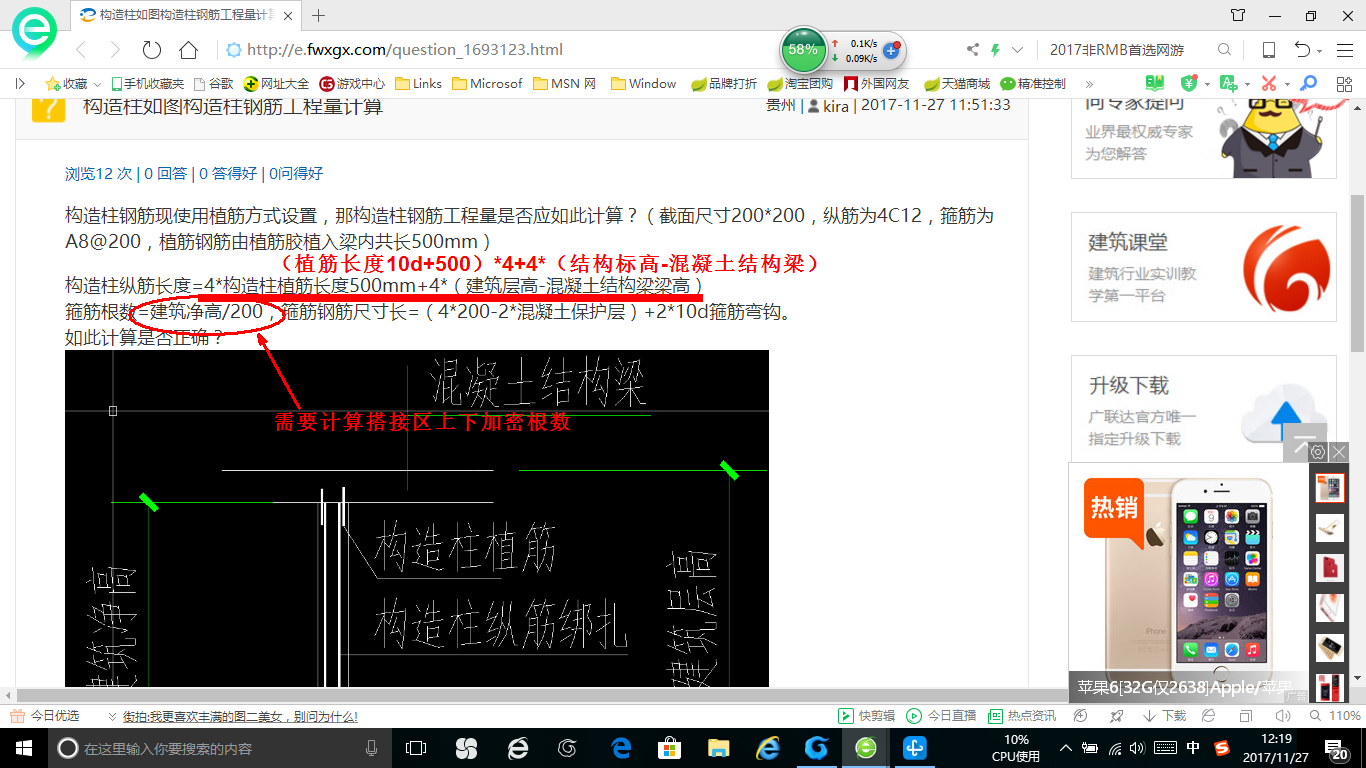Click green book reader extension icon
This screenshot has width=1366, height=768.
click(1156, 83)
